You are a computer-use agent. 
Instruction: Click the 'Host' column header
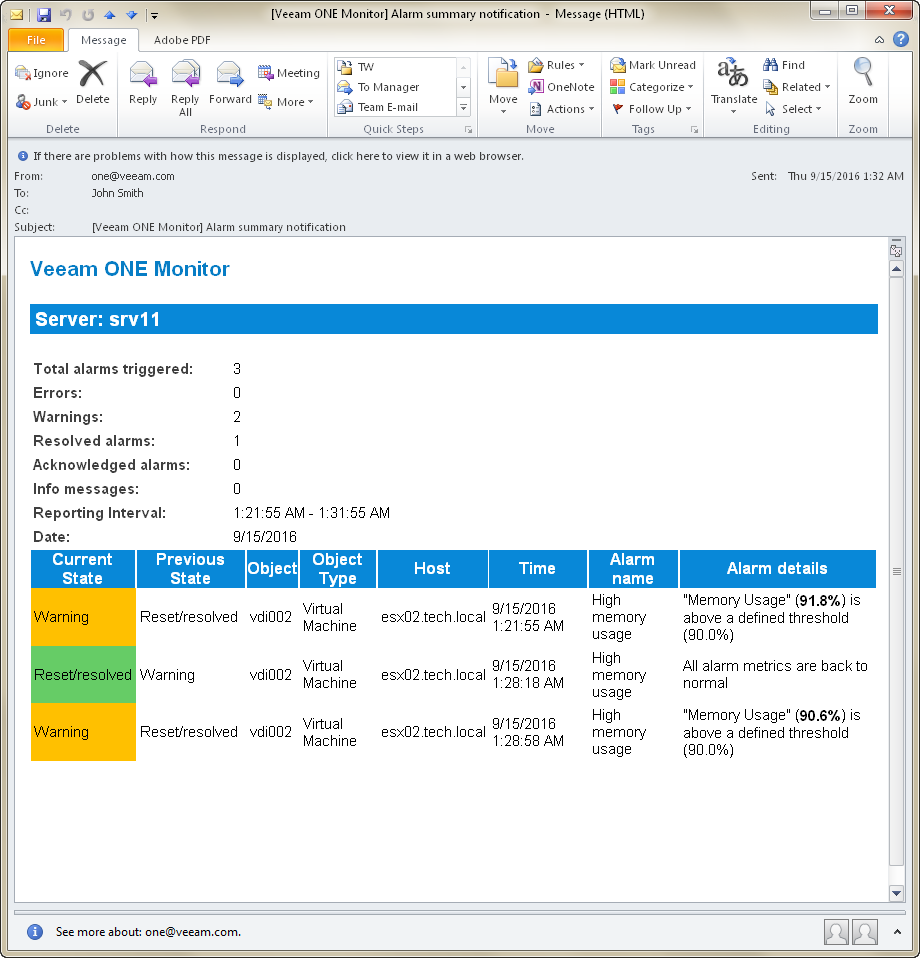point(433,569)
